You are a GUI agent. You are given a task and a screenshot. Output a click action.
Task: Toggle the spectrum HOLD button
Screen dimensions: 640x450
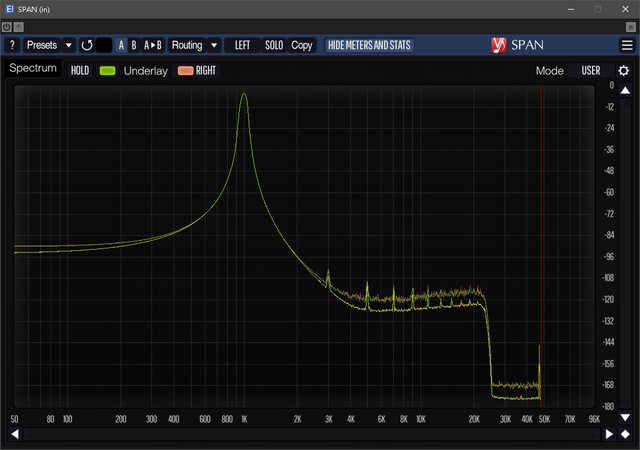[x=80, y=71]
